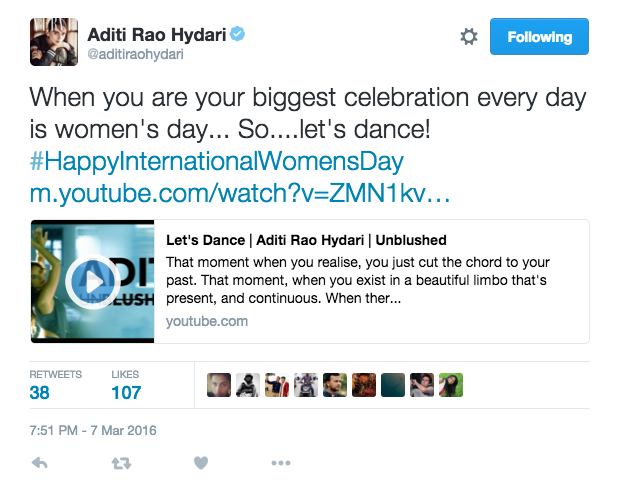Click the Aditi Rao Hydari display name
This screenshot has height=493, width=618.
156,35
